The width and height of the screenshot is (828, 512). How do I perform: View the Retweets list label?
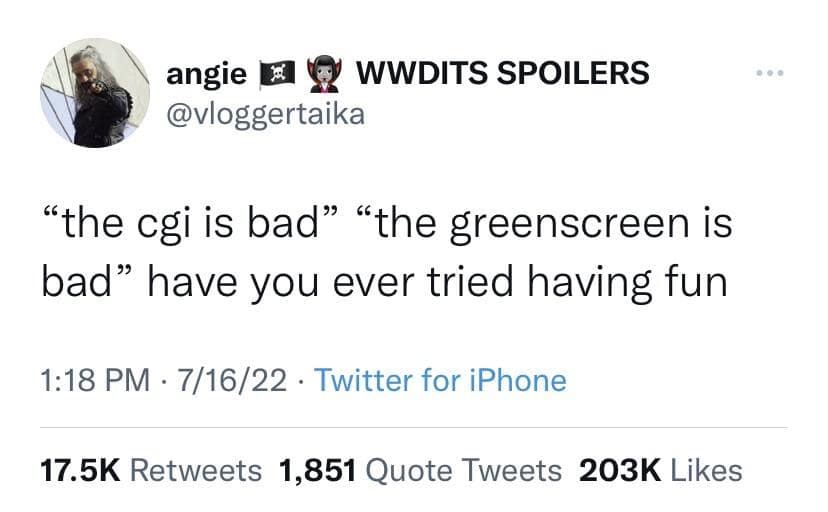click(196, 470)
